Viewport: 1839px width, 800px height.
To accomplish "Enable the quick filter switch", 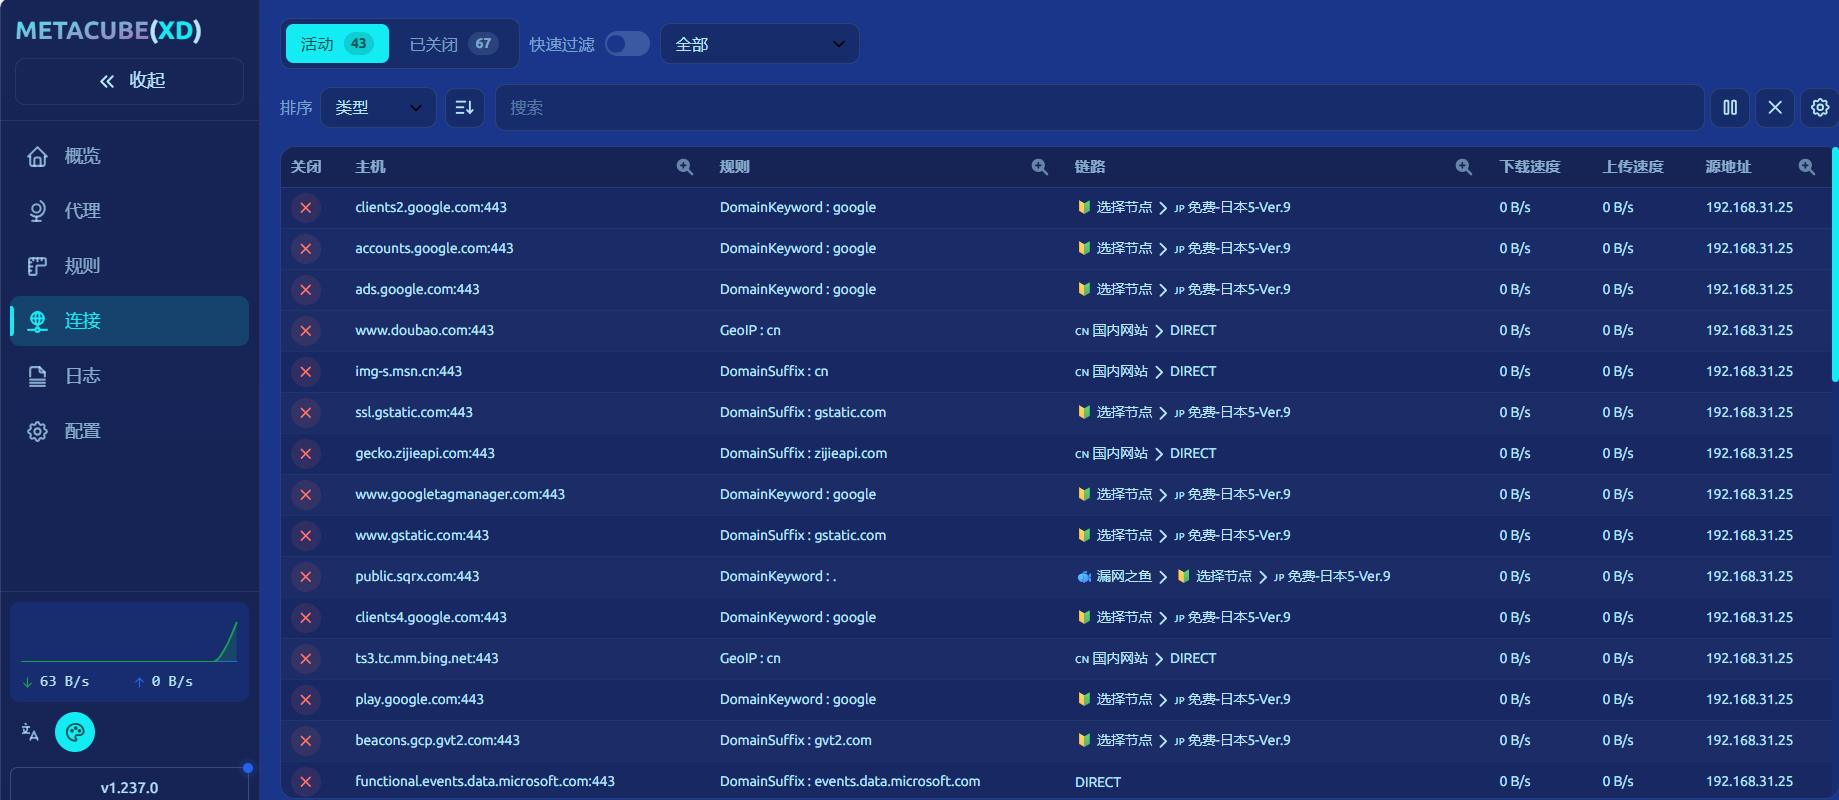I will (x=627, y=44).
